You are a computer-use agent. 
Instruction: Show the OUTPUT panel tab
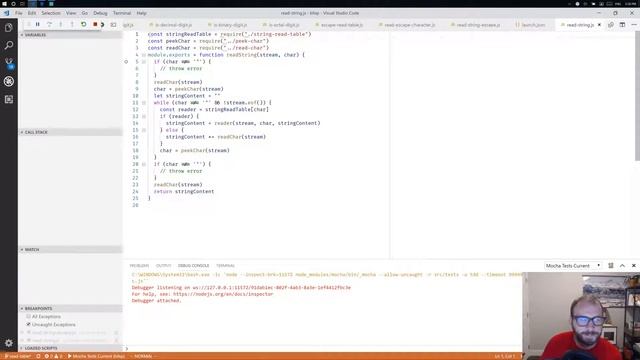[x=163, y=266]
